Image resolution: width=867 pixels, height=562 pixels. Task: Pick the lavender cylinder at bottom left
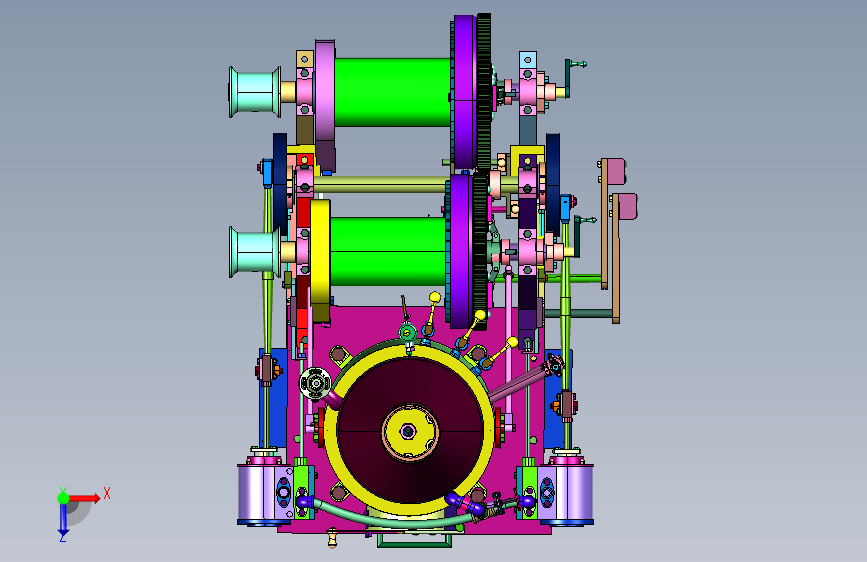coord(257,494)
